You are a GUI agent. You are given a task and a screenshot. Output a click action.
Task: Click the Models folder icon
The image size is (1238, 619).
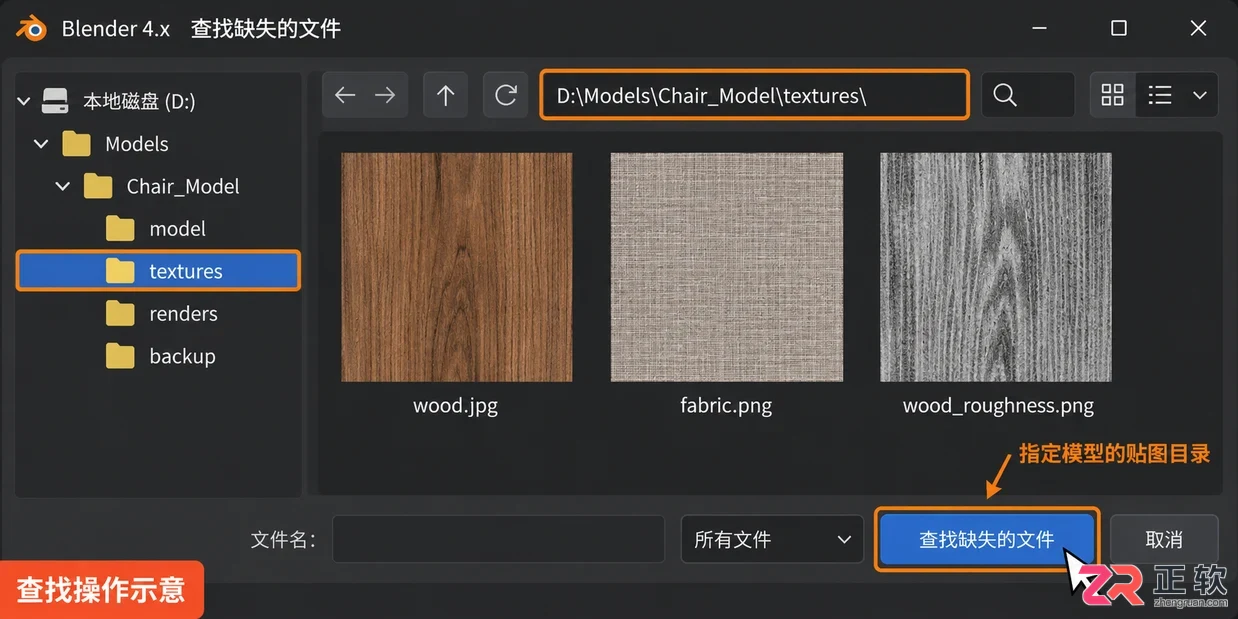coord(77,144)
